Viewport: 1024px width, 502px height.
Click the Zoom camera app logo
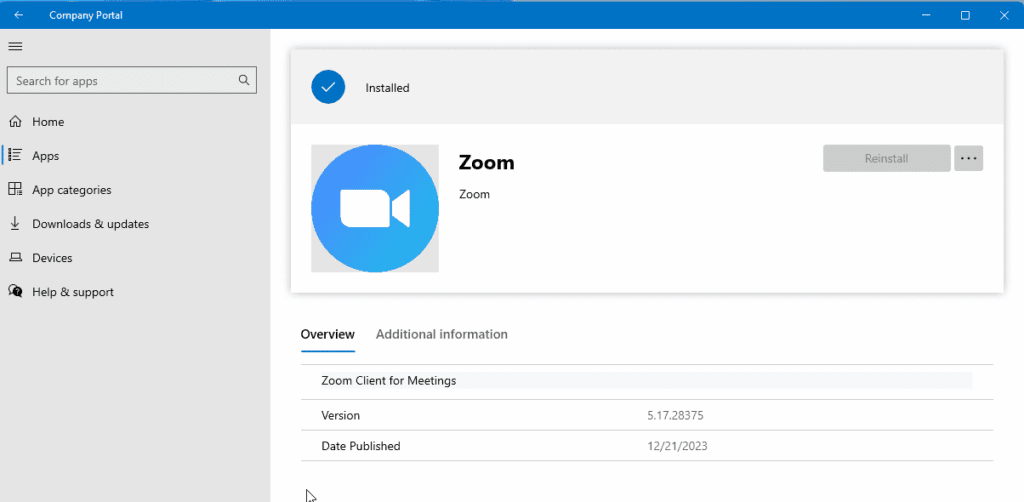click(375, 208)
